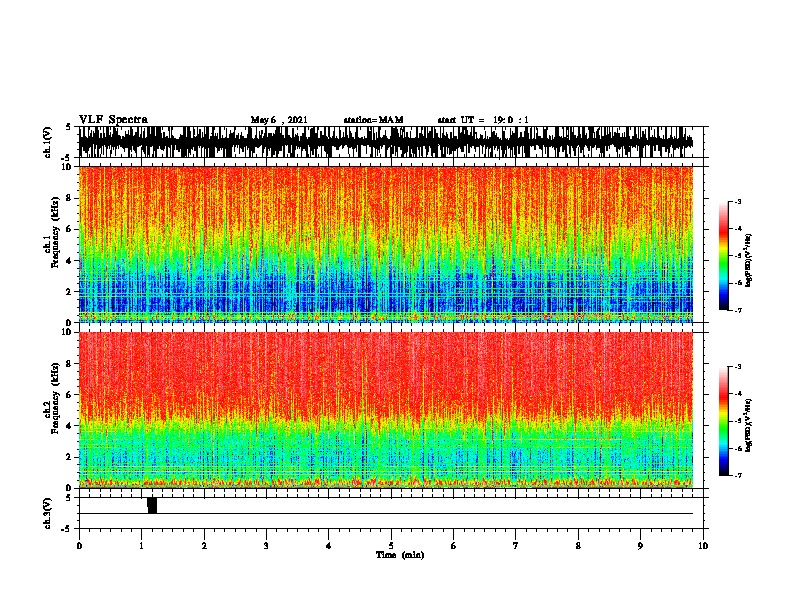The width and height of the screenshot is (792, 612).
Task: Click the 'ch.3(V)' axis label
Action: coord(48,513)
